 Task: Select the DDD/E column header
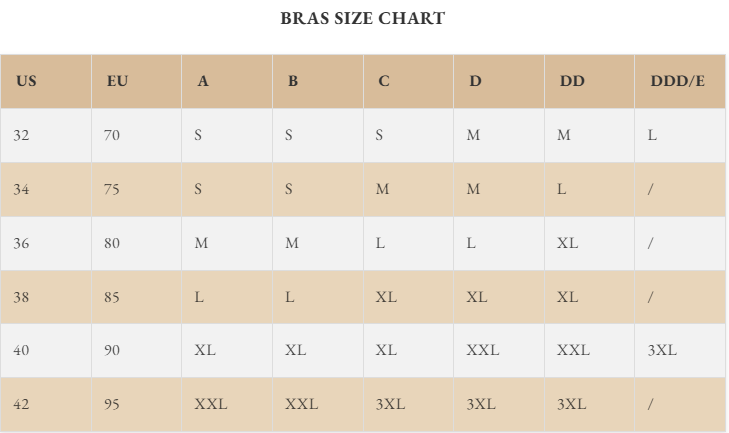tap(677, 81)
